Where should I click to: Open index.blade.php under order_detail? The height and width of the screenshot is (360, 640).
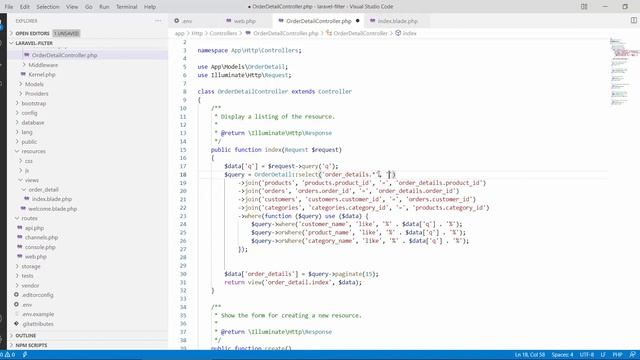pos(52,199)
